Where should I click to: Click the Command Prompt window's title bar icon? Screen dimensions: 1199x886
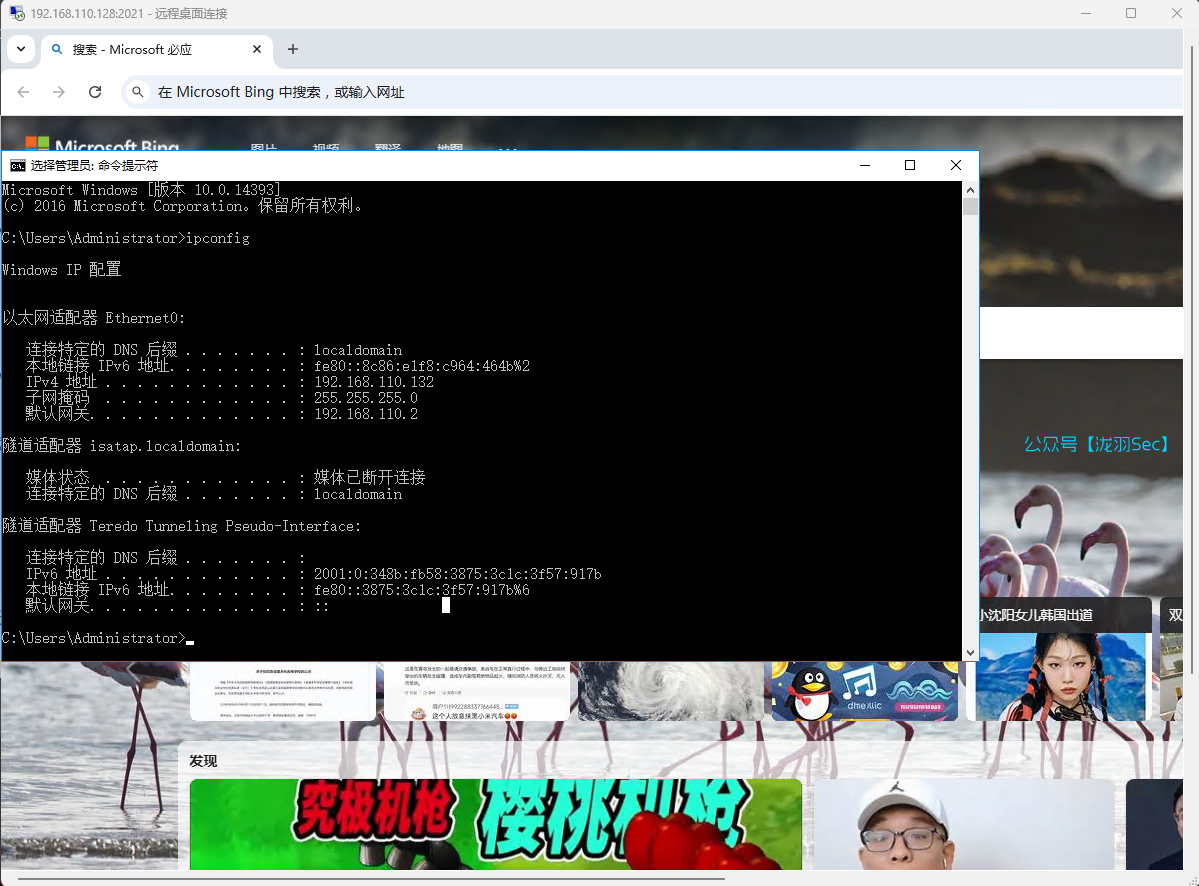(x=17, y=166)
